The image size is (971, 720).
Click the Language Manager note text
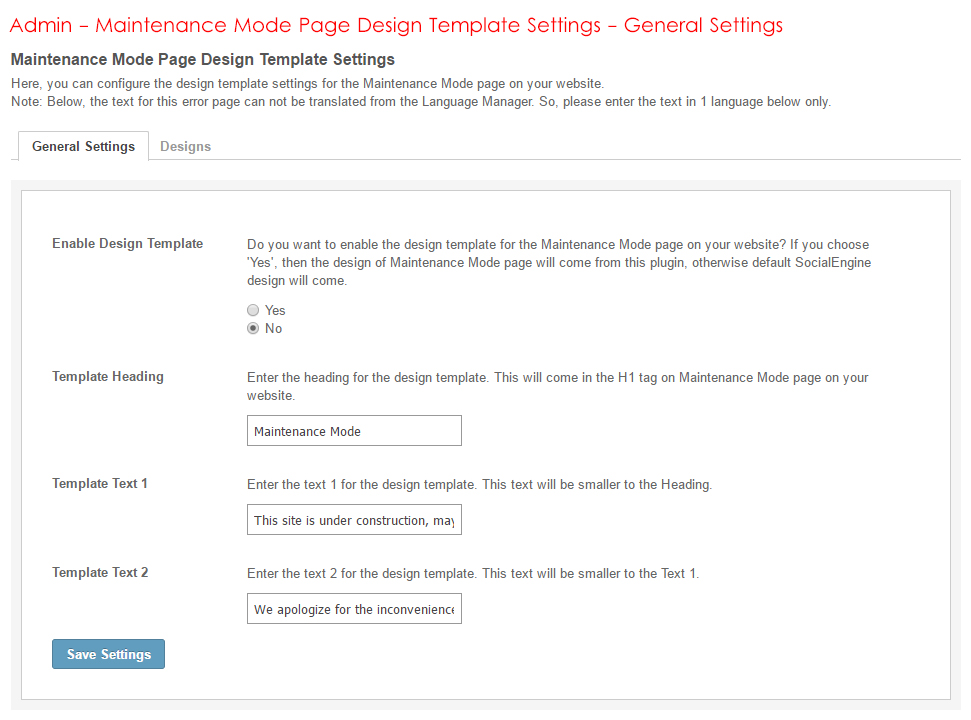[420, 102]
